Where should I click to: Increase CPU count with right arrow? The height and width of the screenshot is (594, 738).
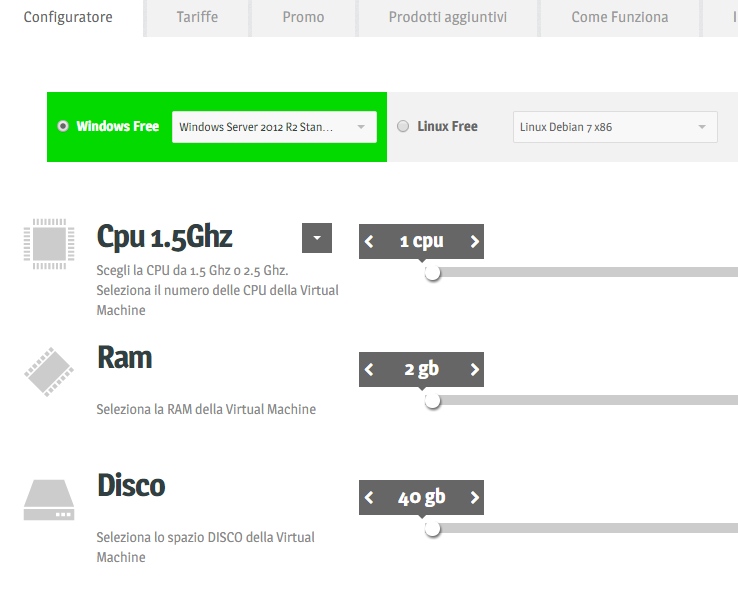pyautogui.click(x=474, y=241)
